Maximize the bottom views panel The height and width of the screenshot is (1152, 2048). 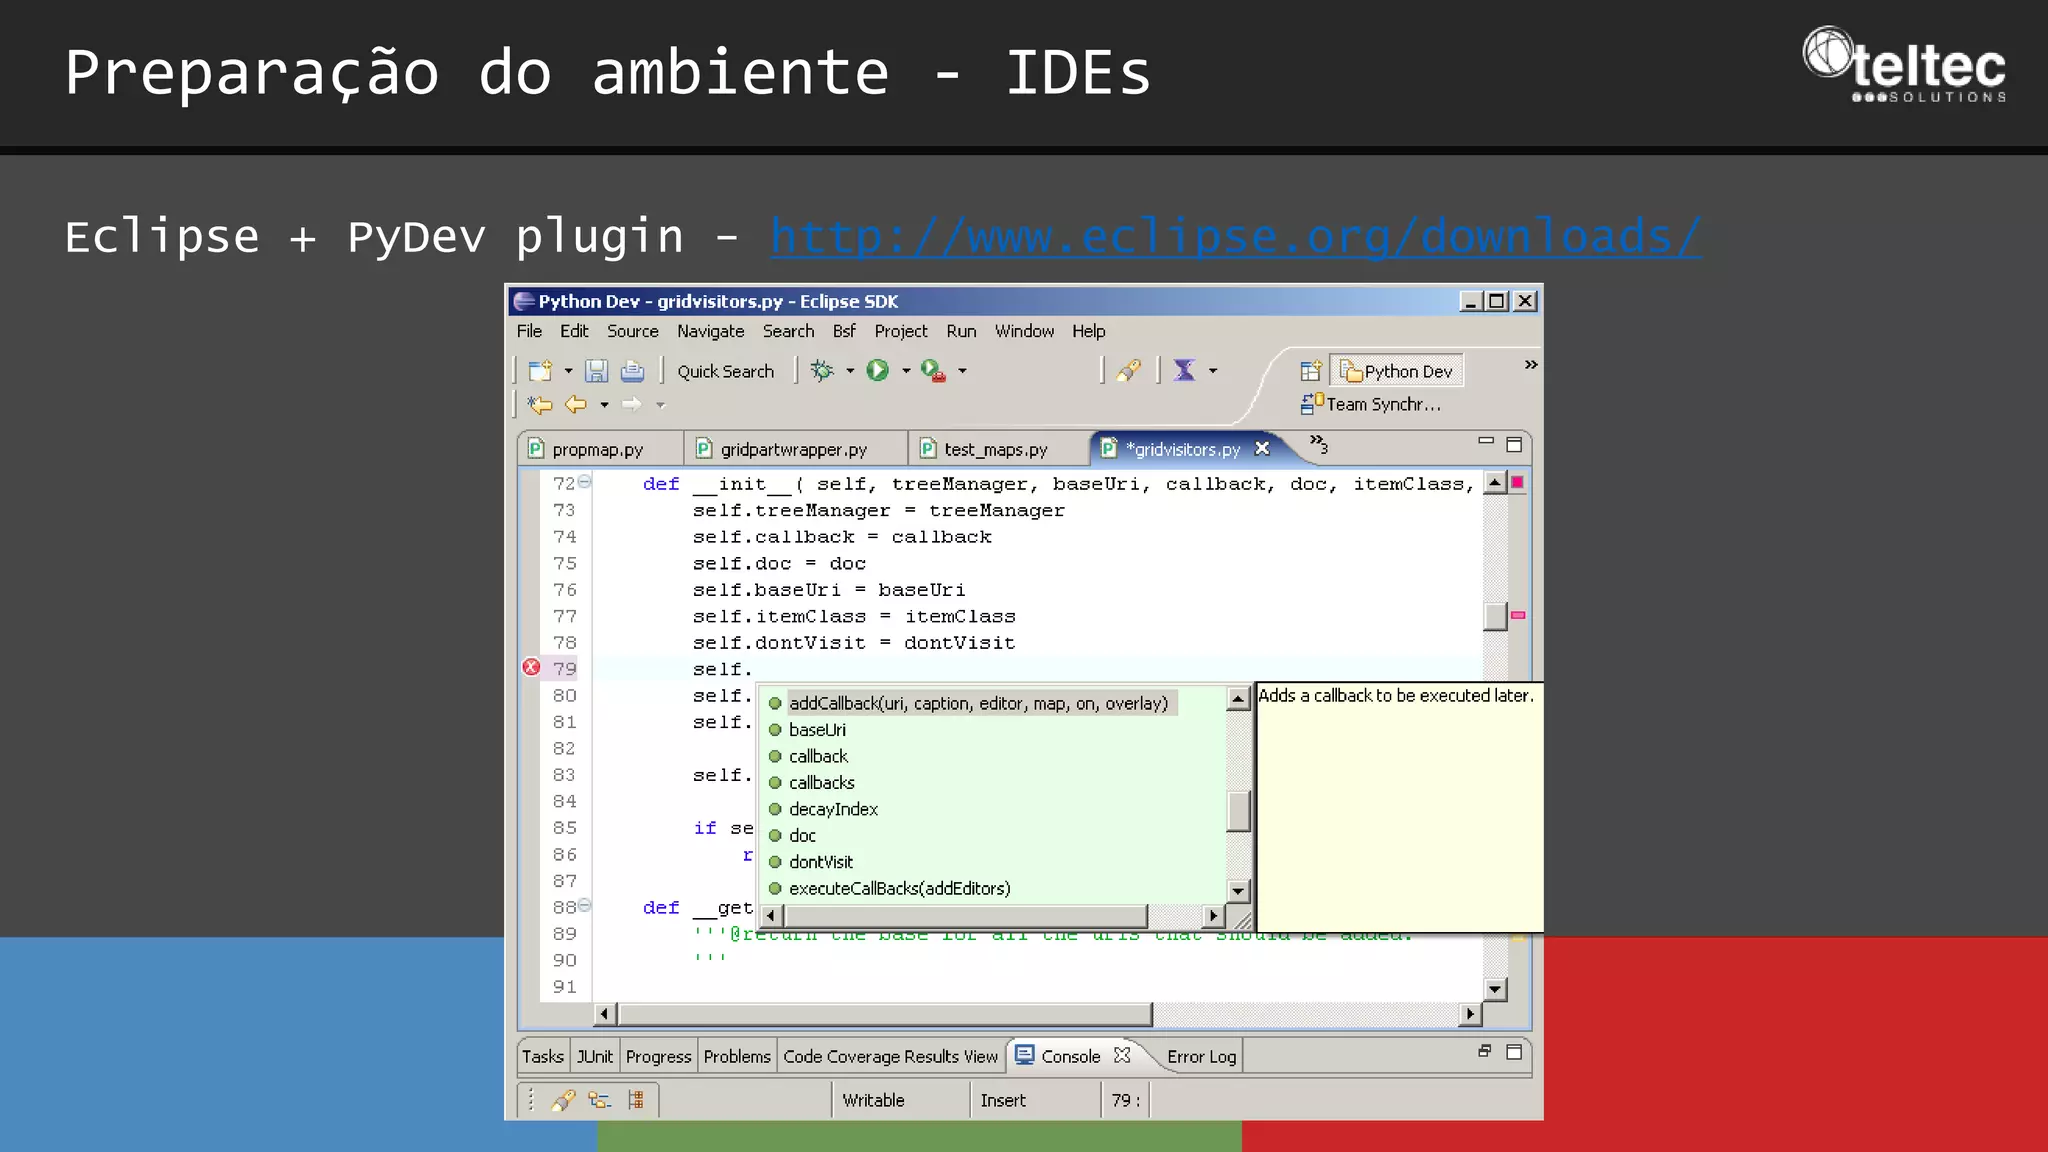(1514, 1052)
